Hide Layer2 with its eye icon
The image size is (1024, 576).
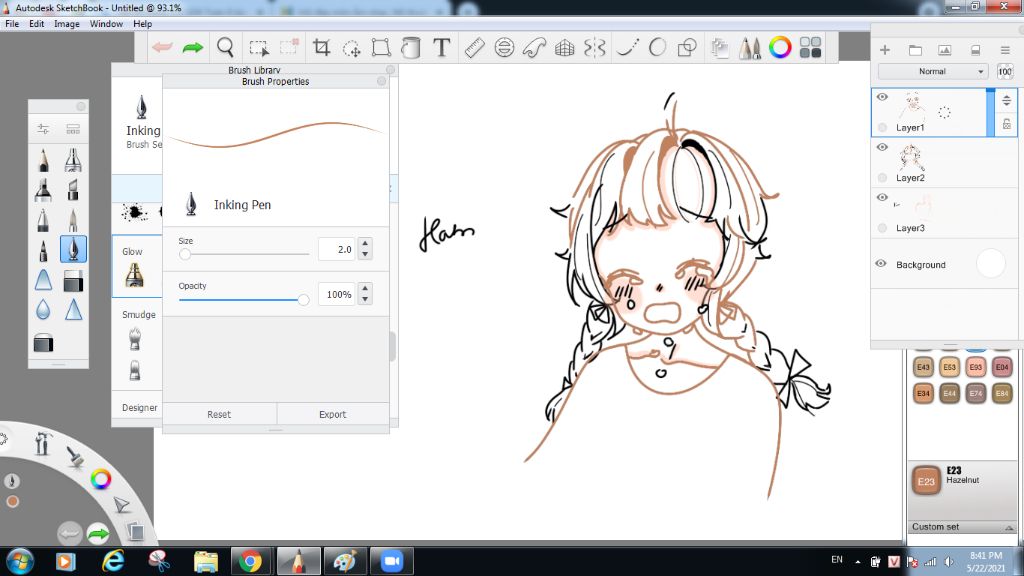coord(882,147)
